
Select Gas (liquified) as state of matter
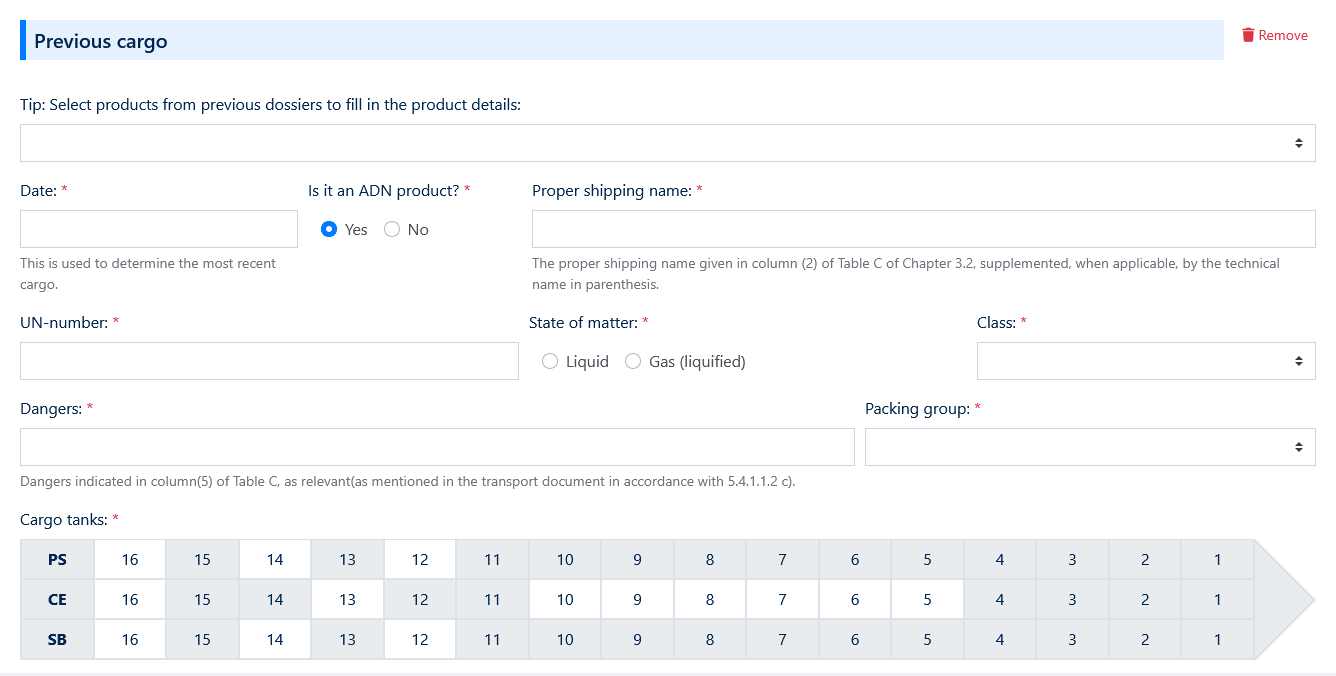pyautogui.click(x=633, y=360)
